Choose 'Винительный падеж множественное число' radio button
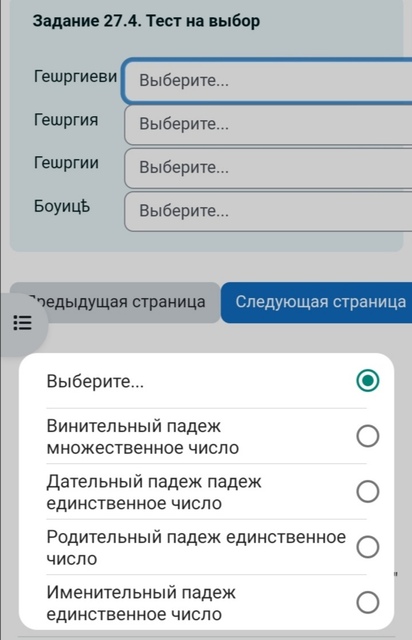412x640 pixels. tap(367, 436)
